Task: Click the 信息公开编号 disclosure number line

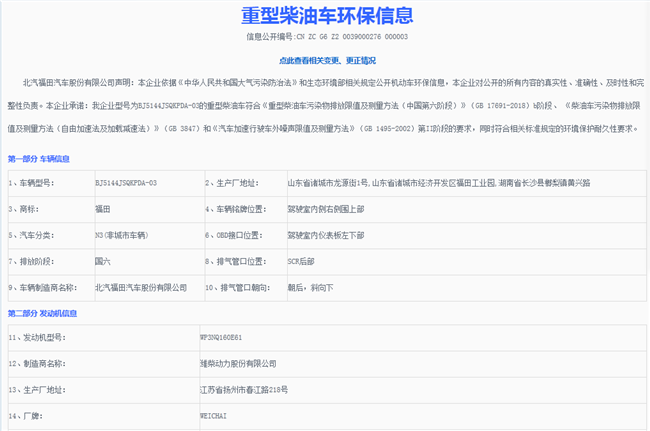Action: [327, 37]
